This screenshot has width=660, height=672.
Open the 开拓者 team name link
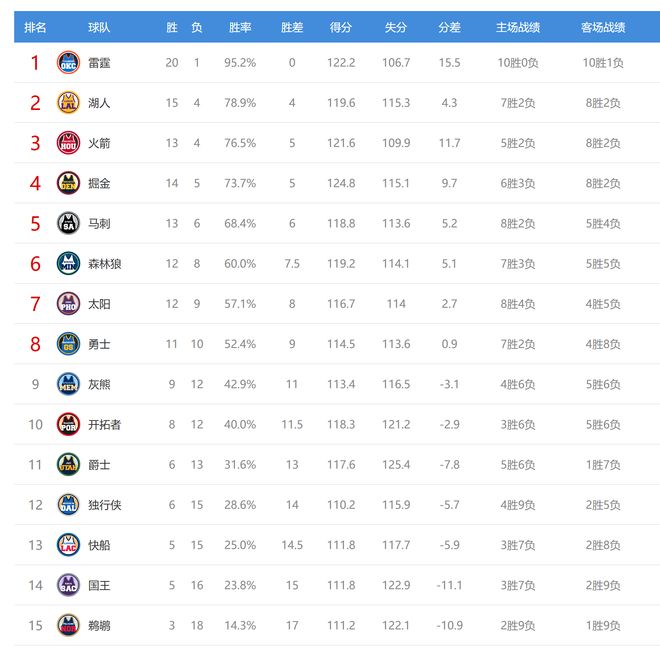tap(104, 425)
